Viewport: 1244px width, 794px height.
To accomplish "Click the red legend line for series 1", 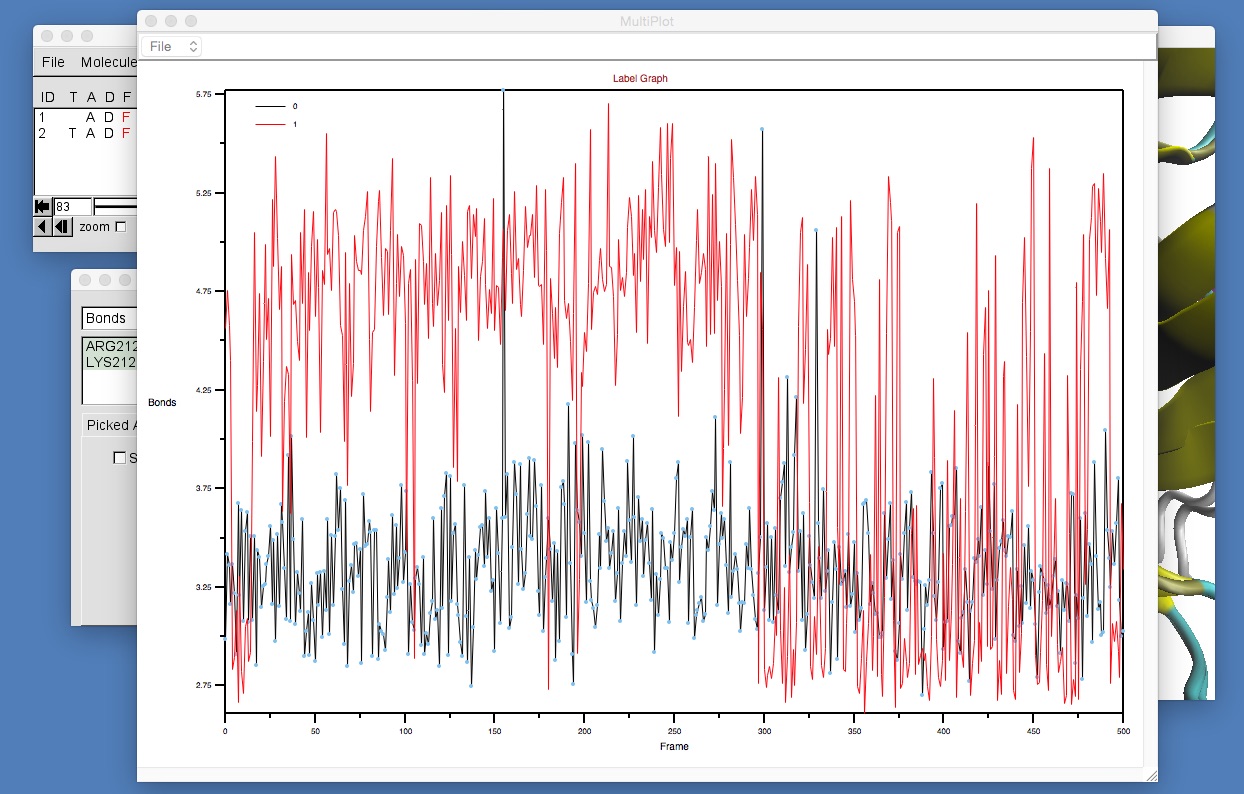I will 270,124.
